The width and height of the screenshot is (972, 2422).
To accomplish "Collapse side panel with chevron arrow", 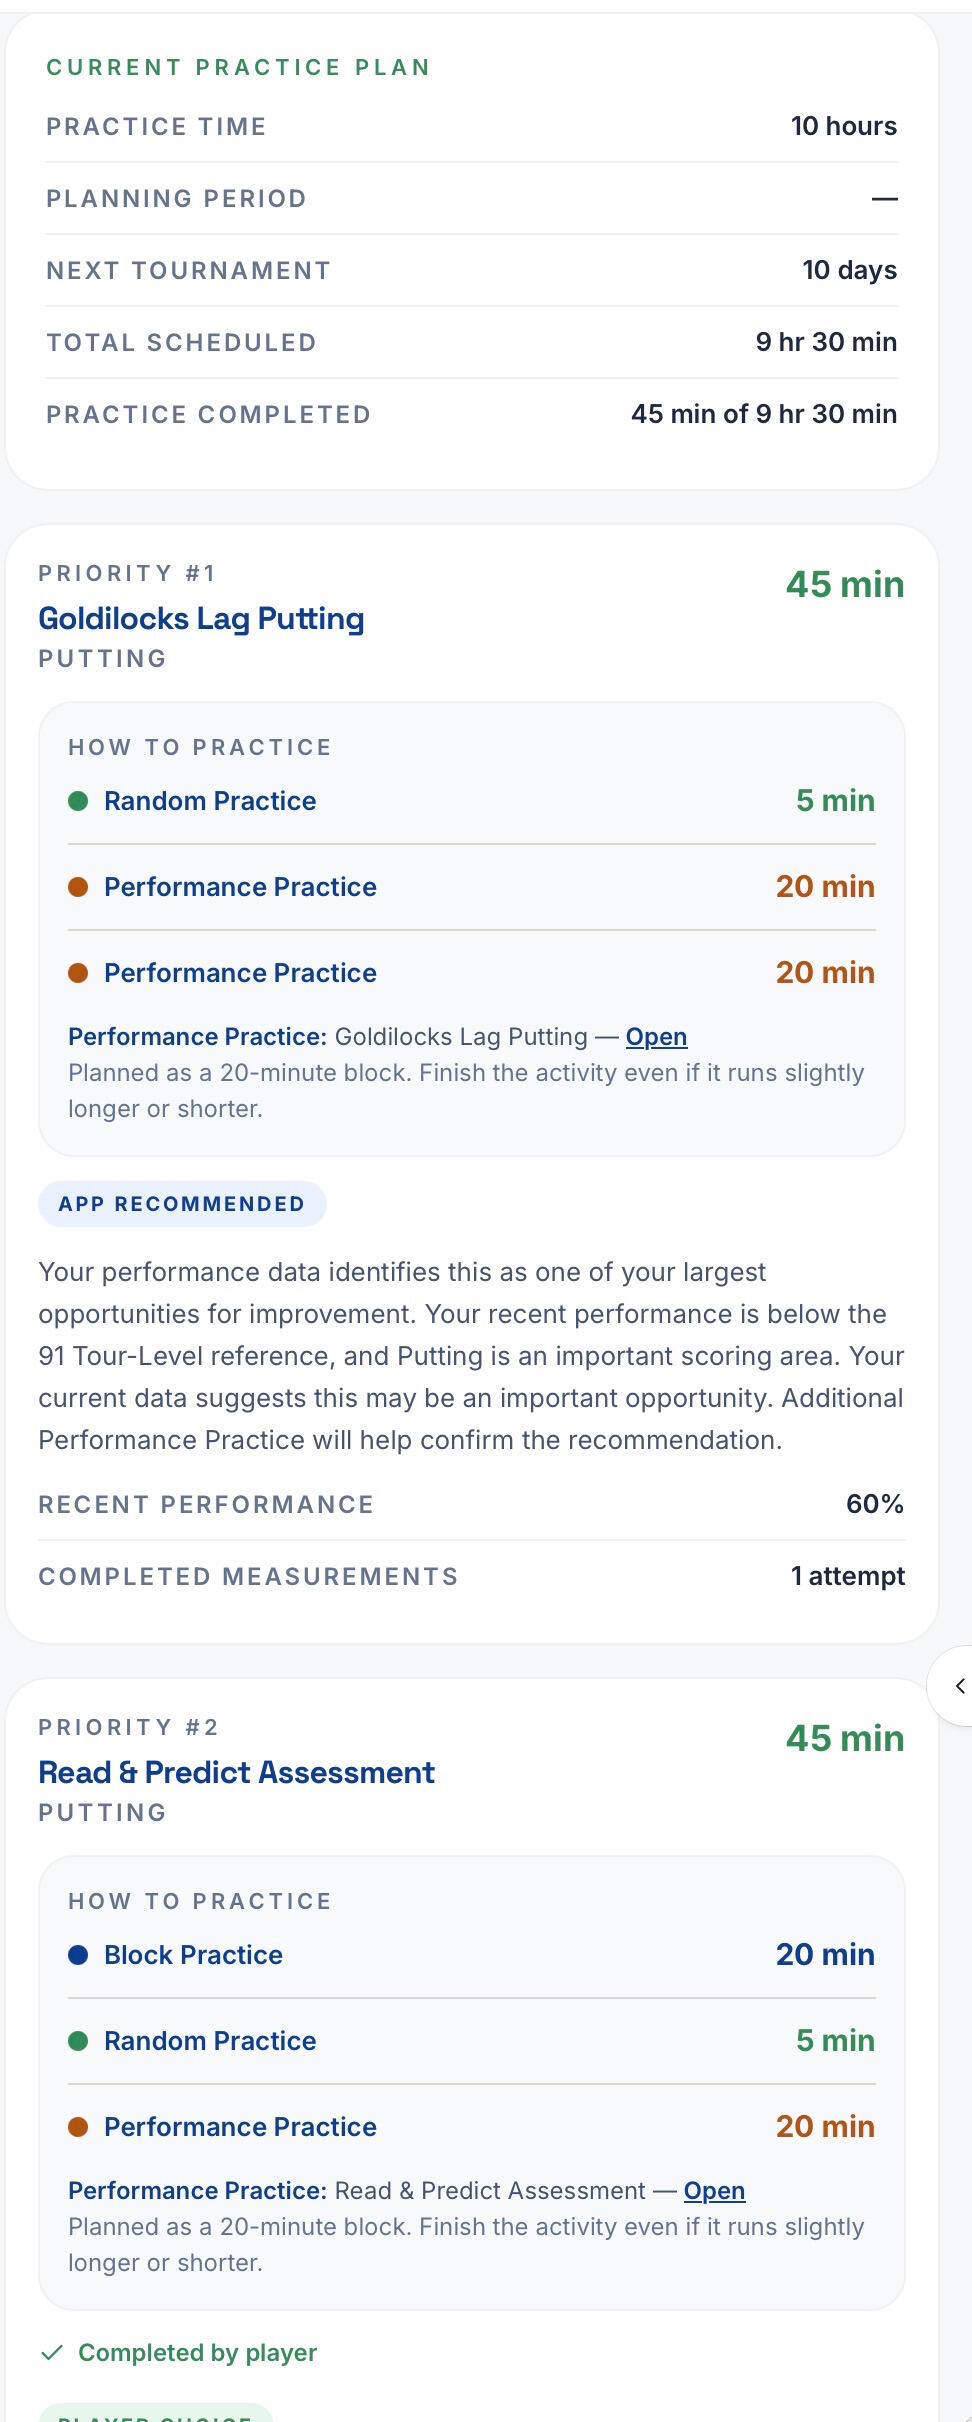I will (959, 1686).
